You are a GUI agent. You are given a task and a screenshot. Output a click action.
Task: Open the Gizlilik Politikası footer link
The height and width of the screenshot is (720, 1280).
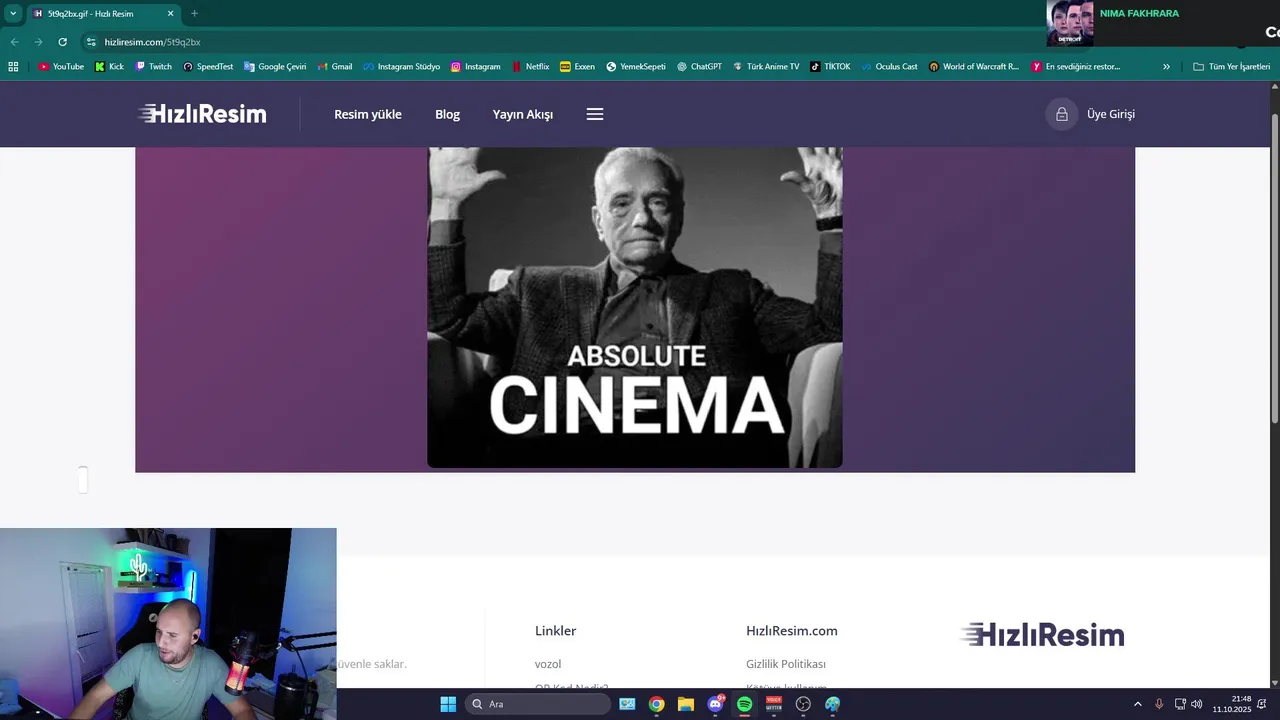(x=786, y=664)
